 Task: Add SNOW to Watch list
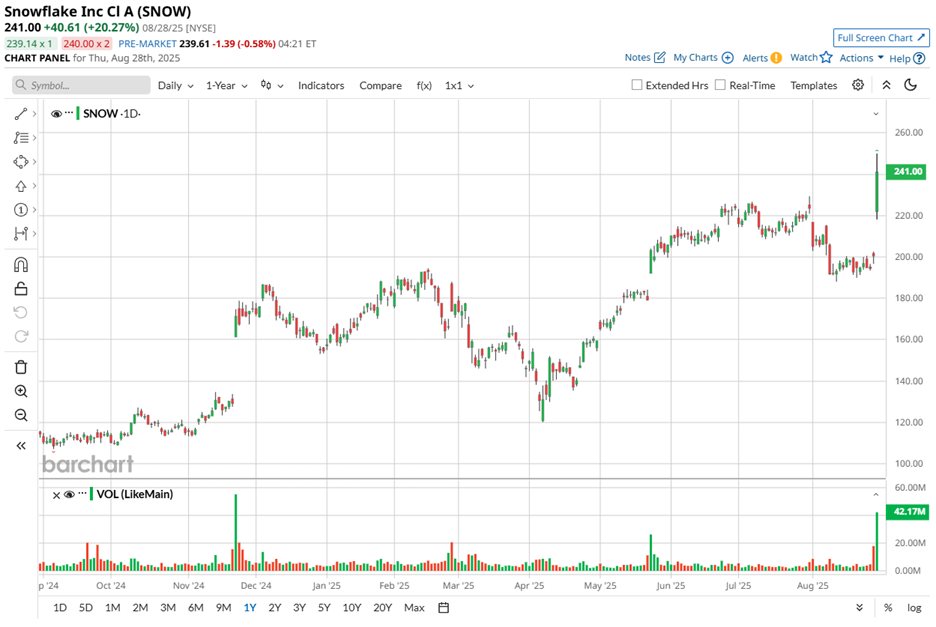(x=811, y=57)
